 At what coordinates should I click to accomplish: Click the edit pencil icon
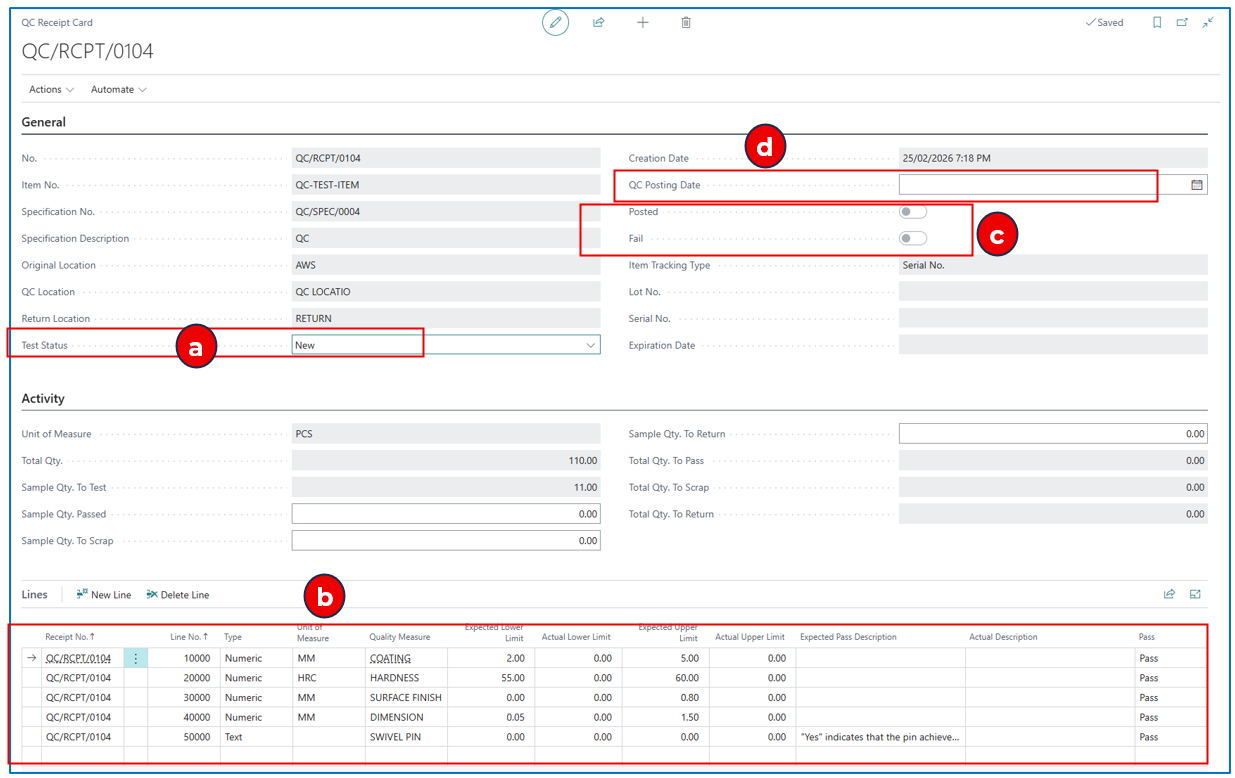(x=555, y=22)
